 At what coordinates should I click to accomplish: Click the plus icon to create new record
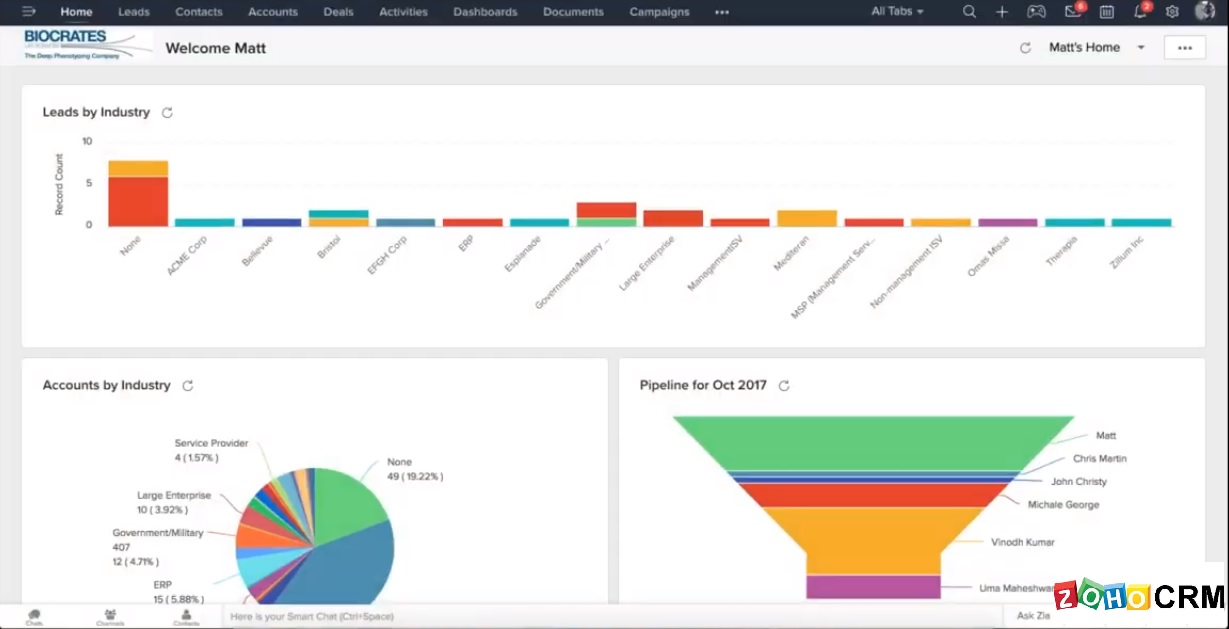click(x=1001, y=12)
